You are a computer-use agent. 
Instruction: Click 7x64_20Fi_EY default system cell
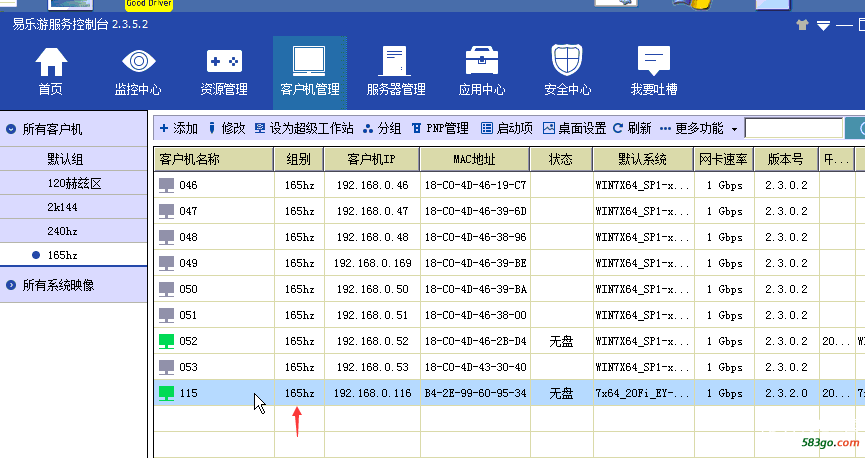pos(643,393)
